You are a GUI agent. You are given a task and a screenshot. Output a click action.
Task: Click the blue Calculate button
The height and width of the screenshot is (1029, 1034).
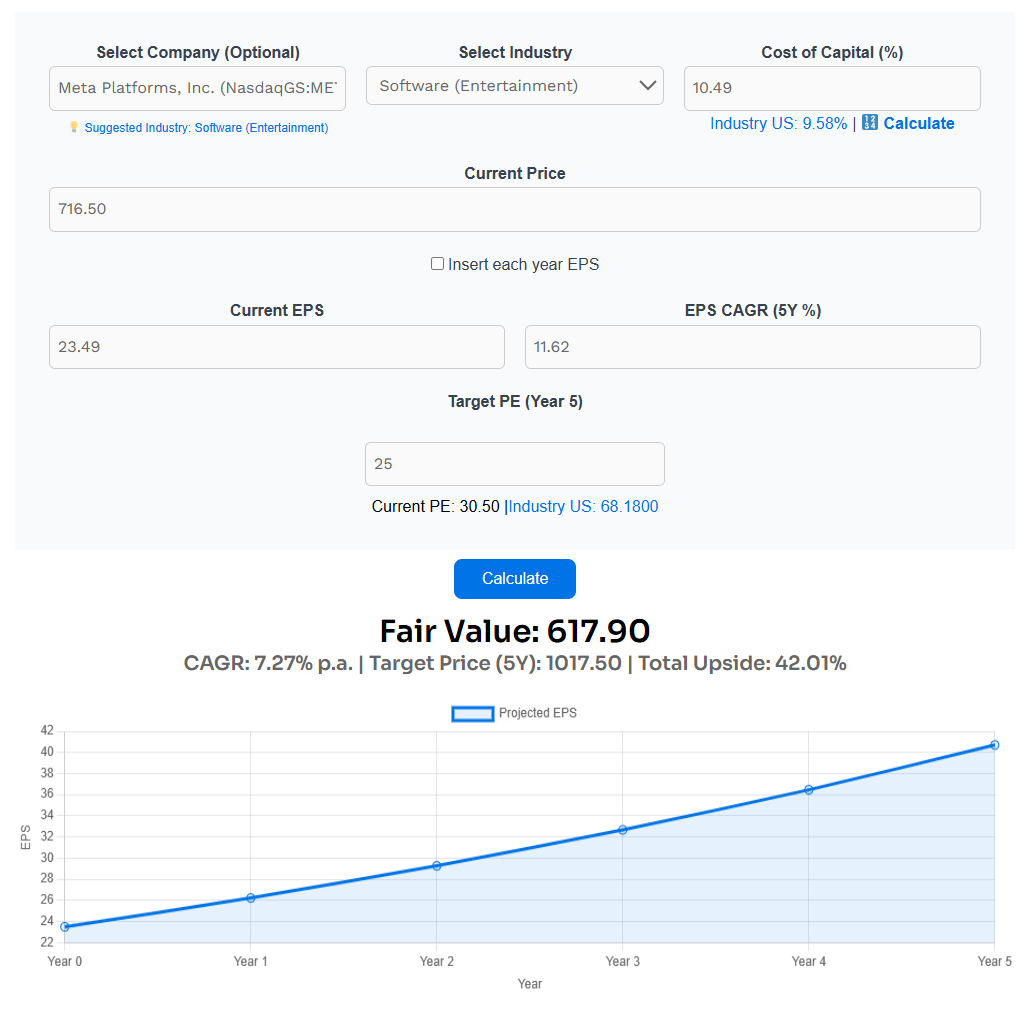[x=515, y=579]
